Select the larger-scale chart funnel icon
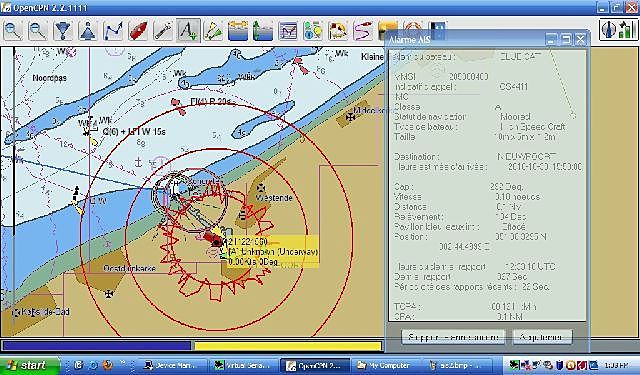Screen dimensions: 640x375 62,31
